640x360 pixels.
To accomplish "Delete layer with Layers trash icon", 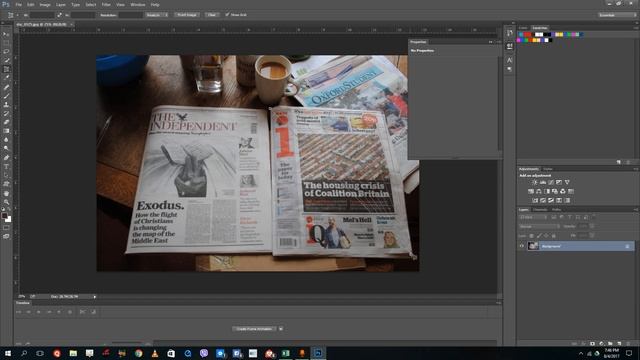I will (x=628, y=344).
